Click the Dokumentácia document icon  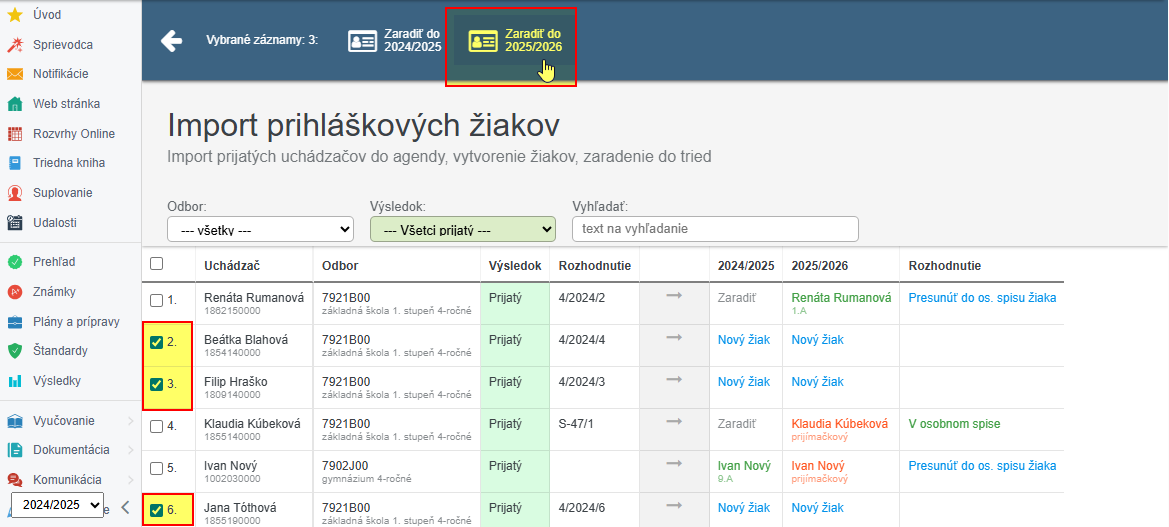pos(14,450)
